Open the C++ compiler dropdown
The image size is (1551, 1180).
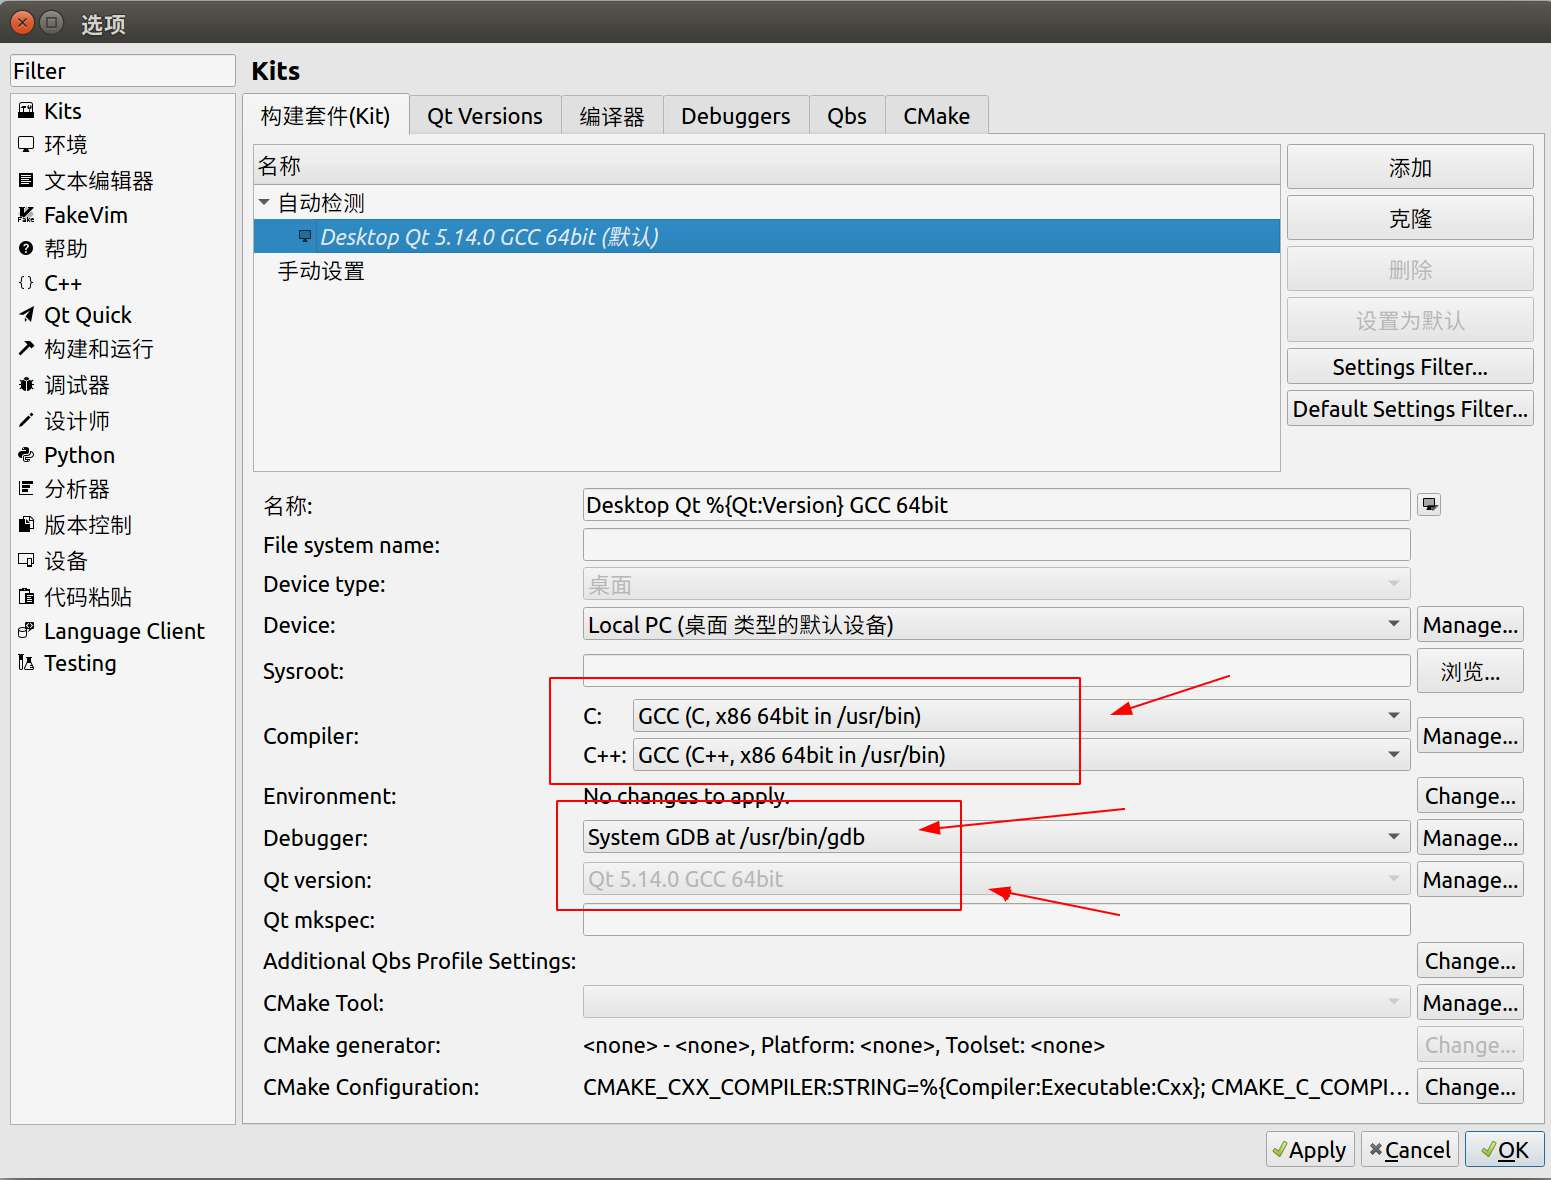1021,755
